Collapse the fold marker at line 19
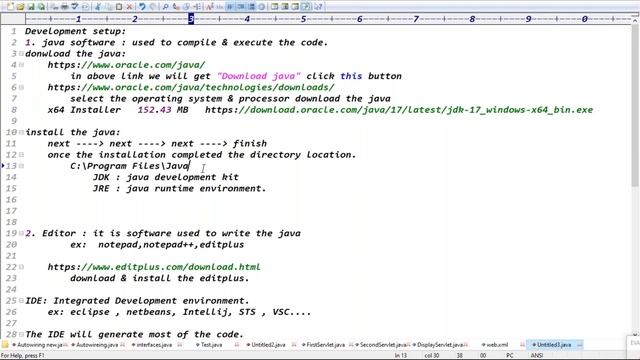 [x=21, y=233]
